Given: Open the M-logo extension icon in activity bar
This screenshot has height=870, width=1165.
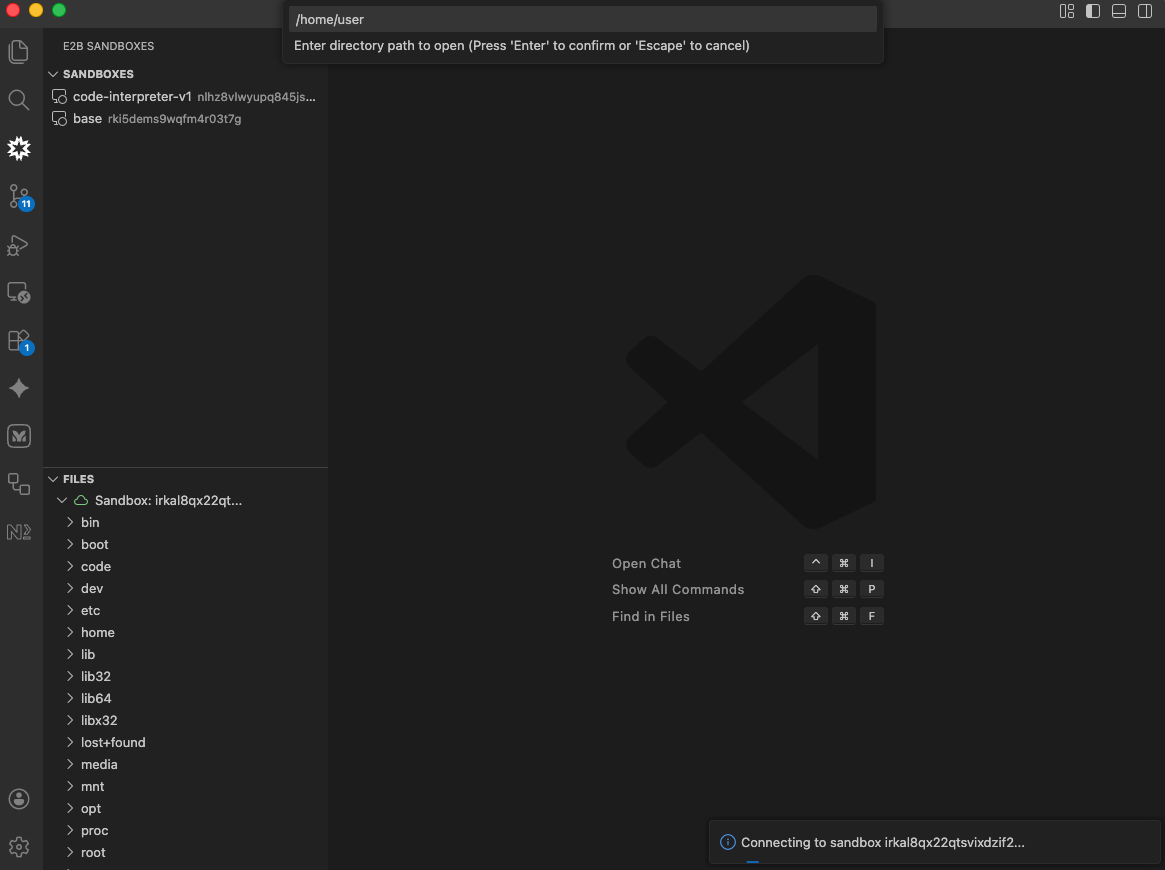Looking at the screenshot, I should [19, 436].
